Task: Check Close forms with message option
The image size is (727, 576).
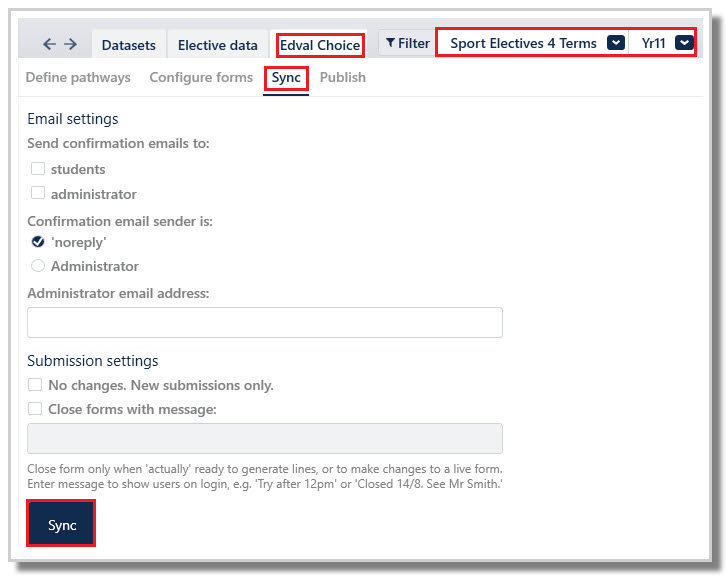Action: (x=35, y=409)
